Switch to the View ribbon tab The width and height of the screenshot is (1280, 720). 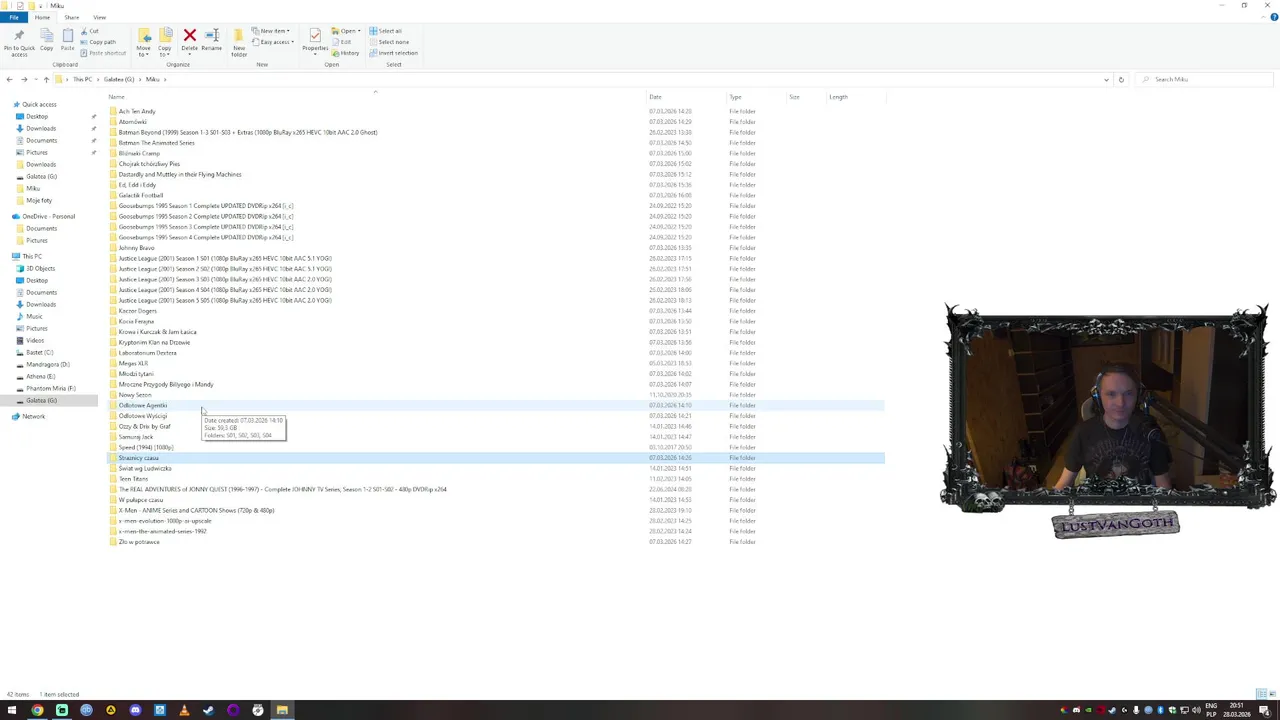[99, 17]
